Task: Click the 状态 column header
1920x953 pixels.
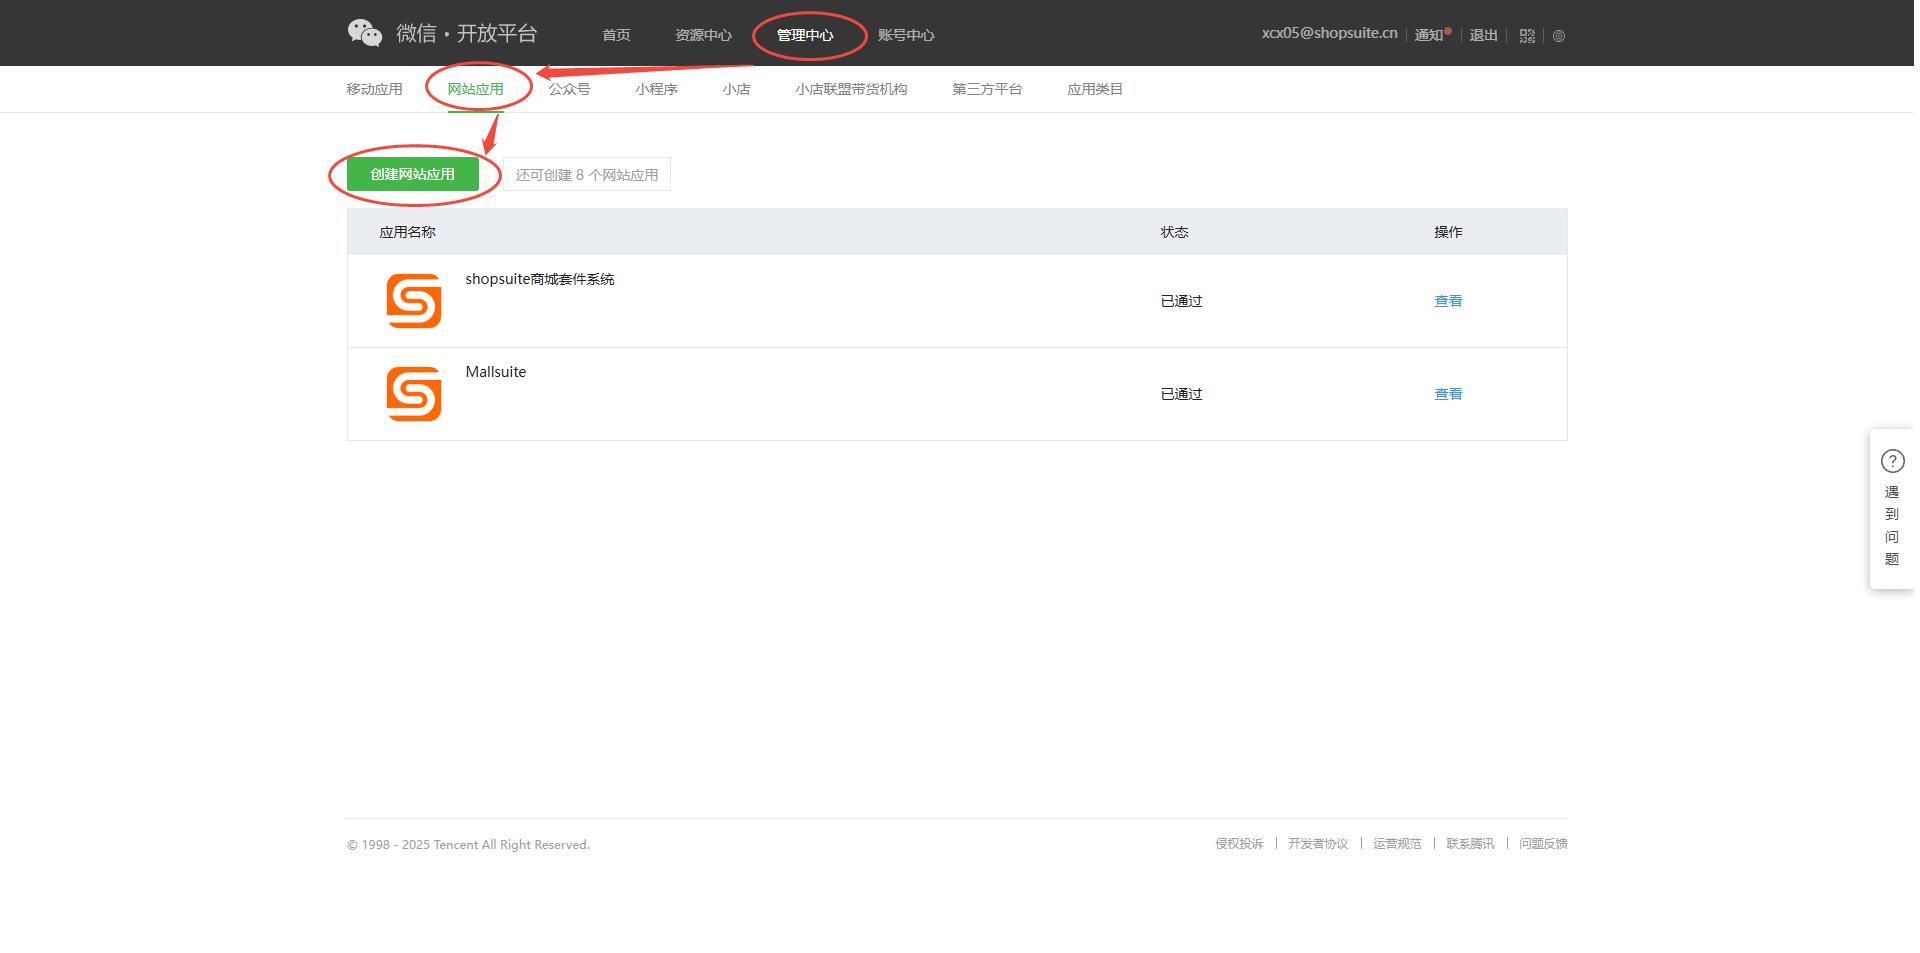Action: click(1174, 232)
